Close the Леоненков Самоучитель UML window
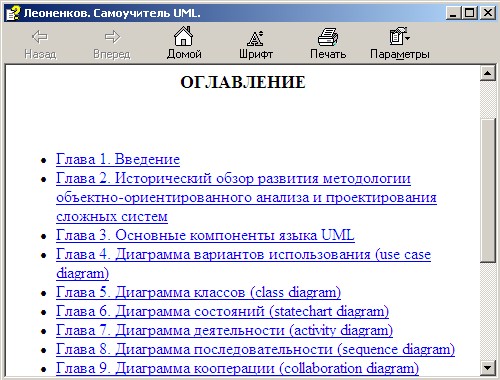Viewport: 500px width, 380px height. [x=488, y=13]
